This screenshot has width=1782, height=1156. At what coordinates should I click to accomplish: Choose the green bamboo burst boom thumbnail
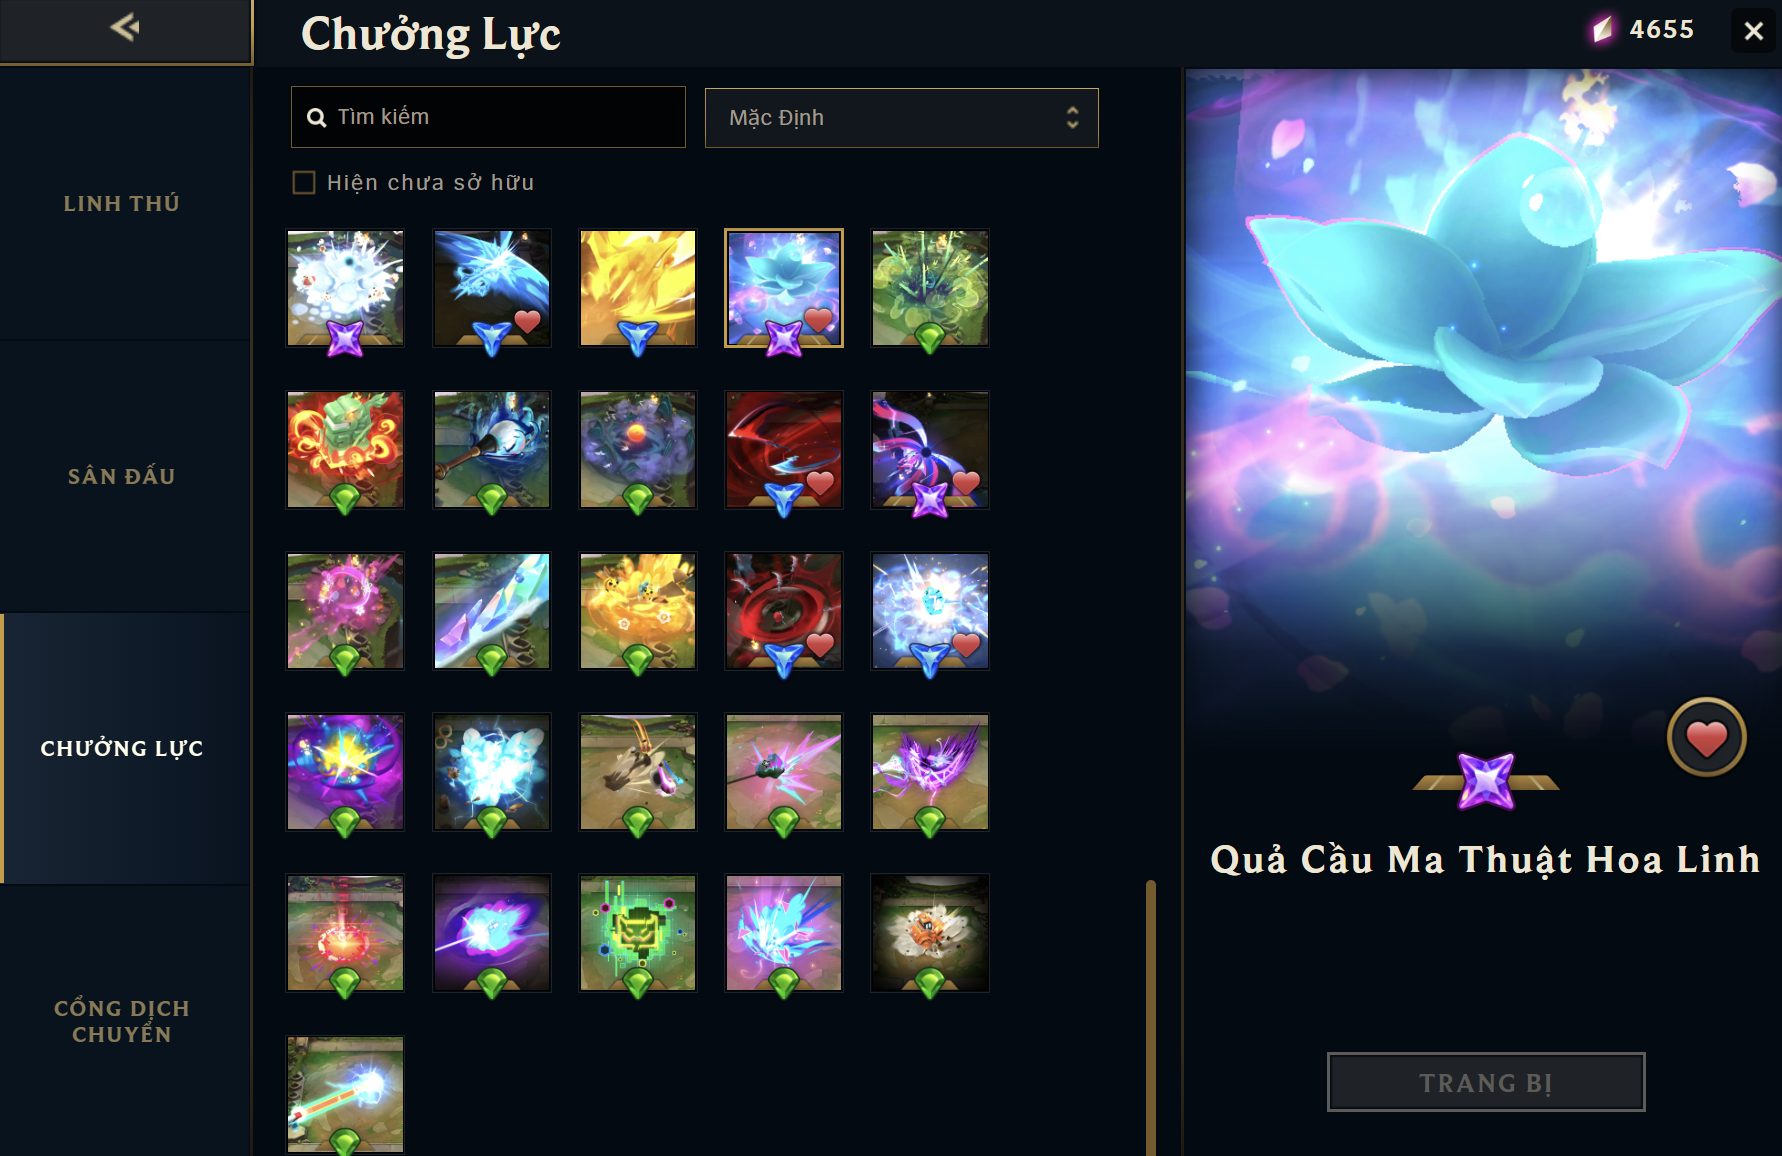[929, 288]
